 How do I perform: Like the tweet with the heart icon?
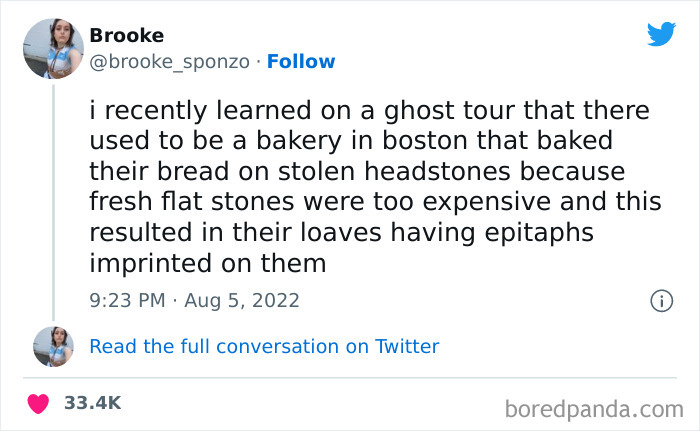tap(38, 403)
